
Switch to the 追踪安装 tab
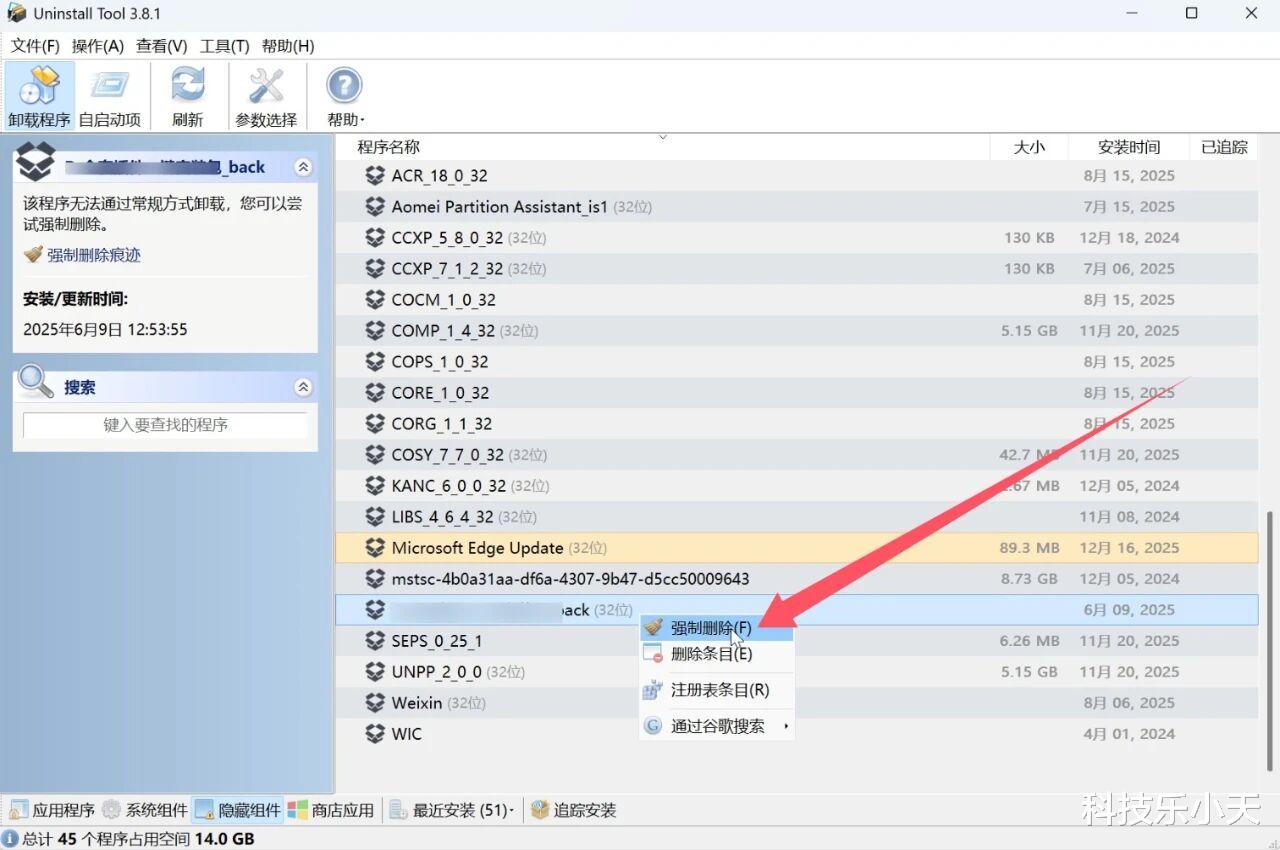coord(574,810)
